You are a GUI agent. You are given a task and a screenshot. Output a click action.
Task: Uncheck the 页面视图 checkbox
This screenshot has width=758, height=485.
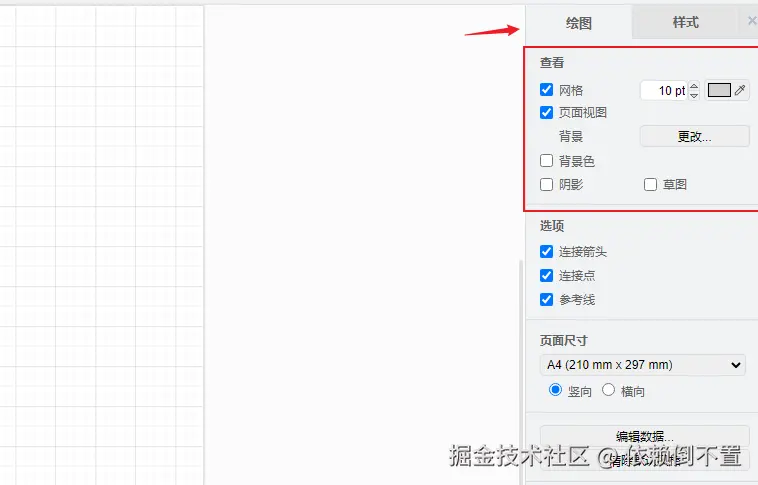[x=546, y=112]
